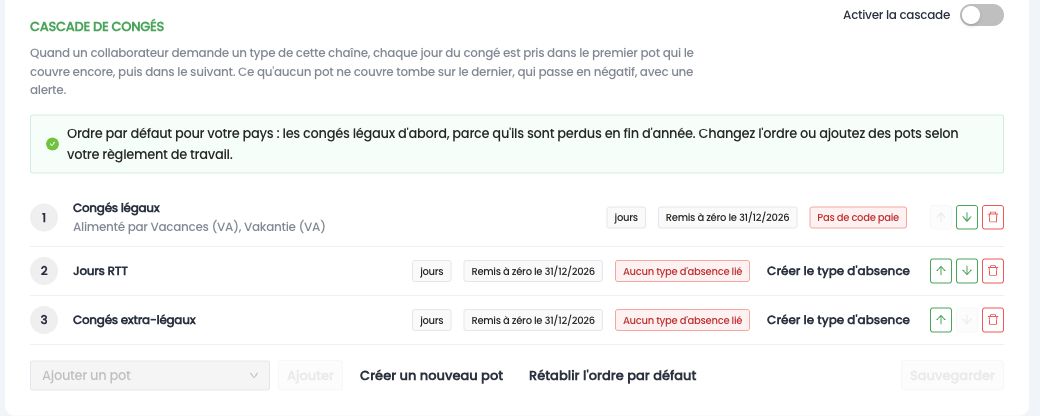Open the Ajouter un pot dropdown
Screen dimensions: 1040x416
pos(150,376)
